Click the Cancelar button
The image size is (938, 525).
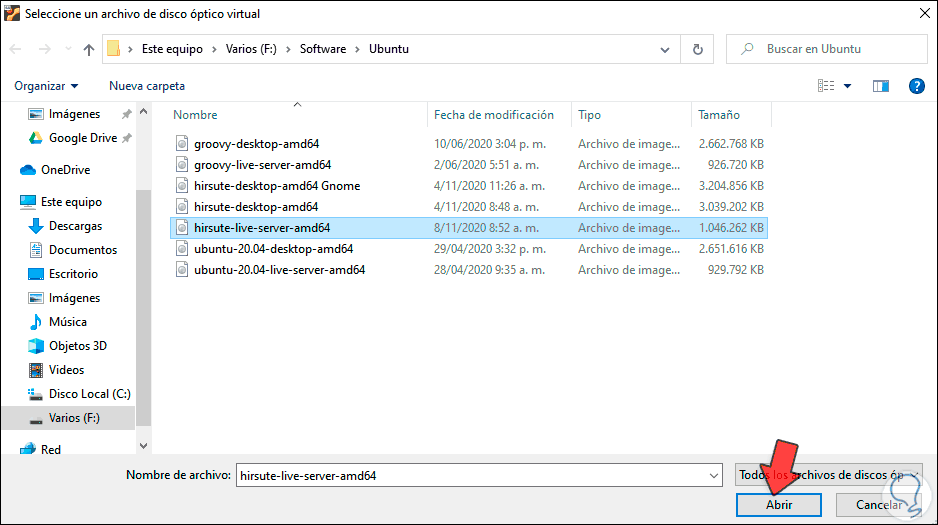879,505
